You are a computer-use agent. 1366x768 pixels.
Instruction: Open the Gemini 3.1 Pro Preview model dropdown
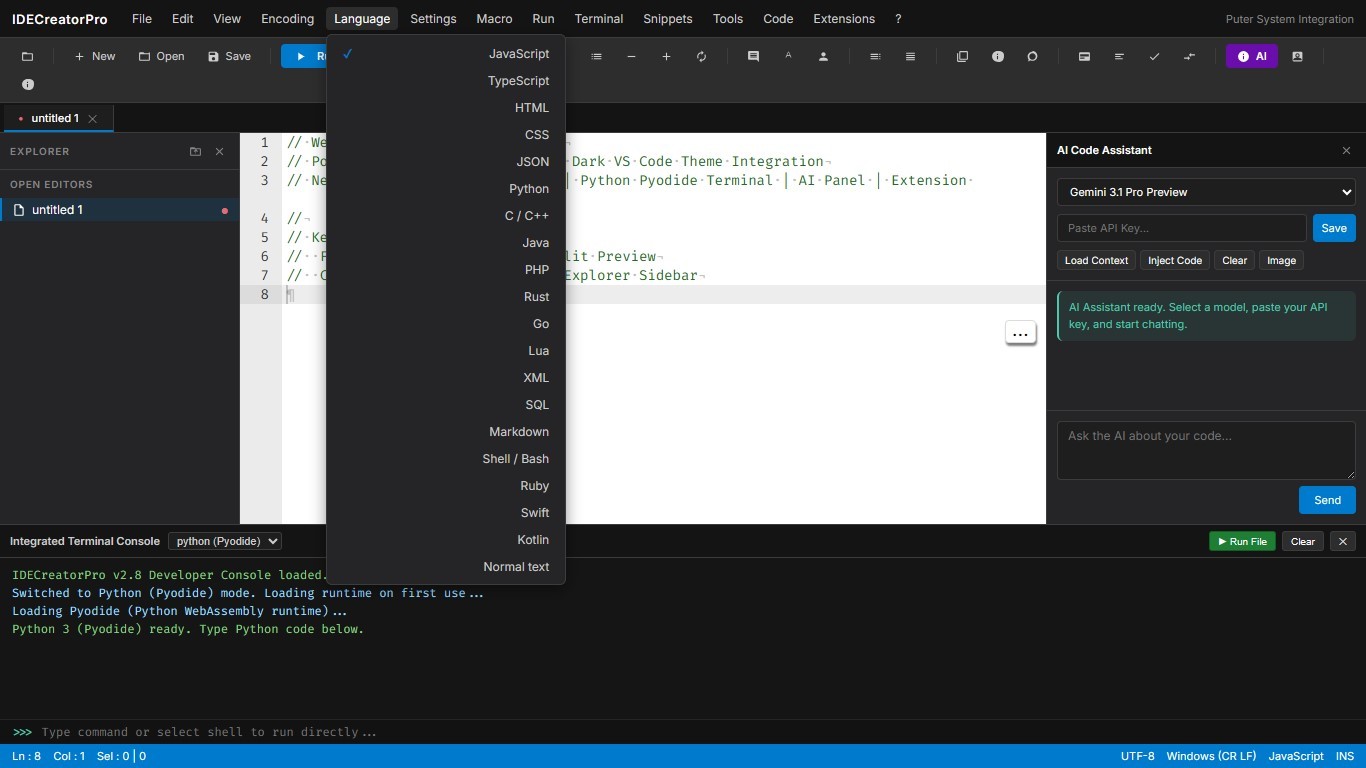pos(1206,192)
